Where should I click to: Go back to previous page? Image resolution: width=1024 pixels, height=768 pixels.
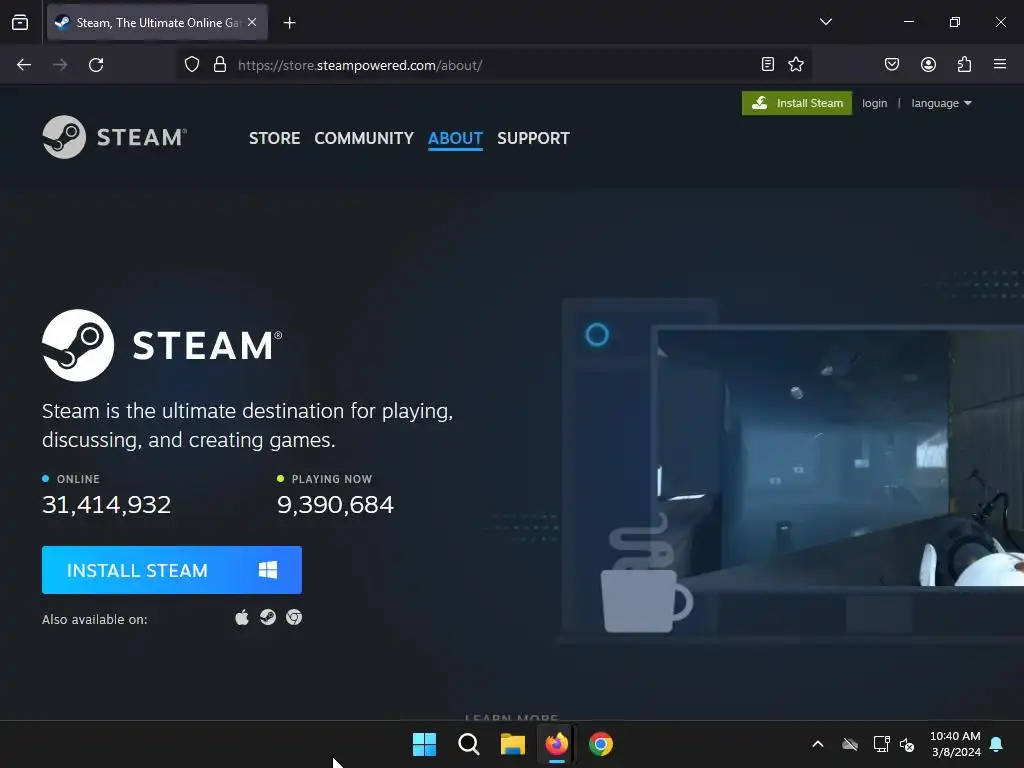click(24, 65)
